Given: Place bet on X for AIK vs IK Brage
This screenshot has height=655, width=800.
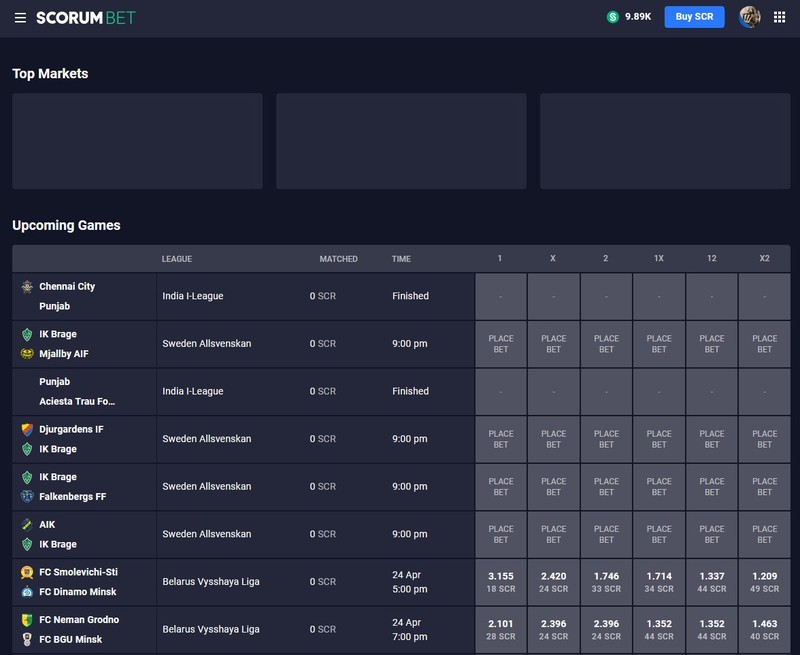Looking at the screenshot, I should [x=554, y=535].
